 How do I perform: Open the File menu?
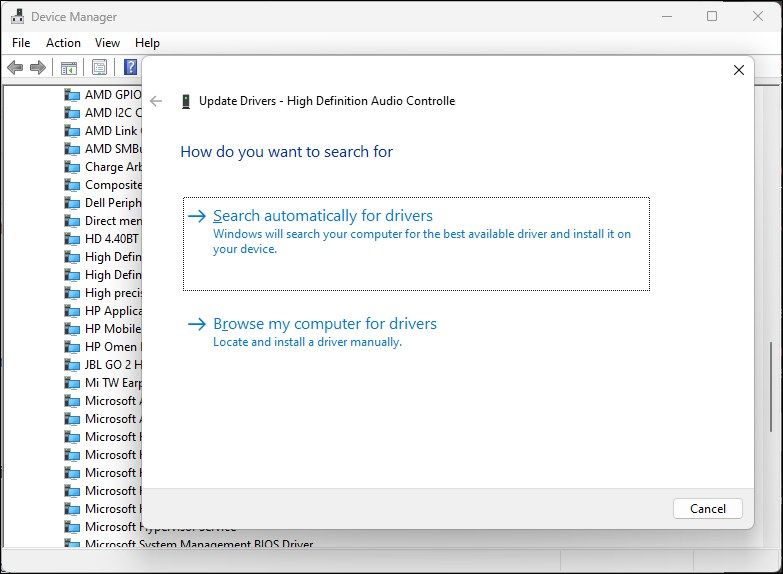click(21, 43)
